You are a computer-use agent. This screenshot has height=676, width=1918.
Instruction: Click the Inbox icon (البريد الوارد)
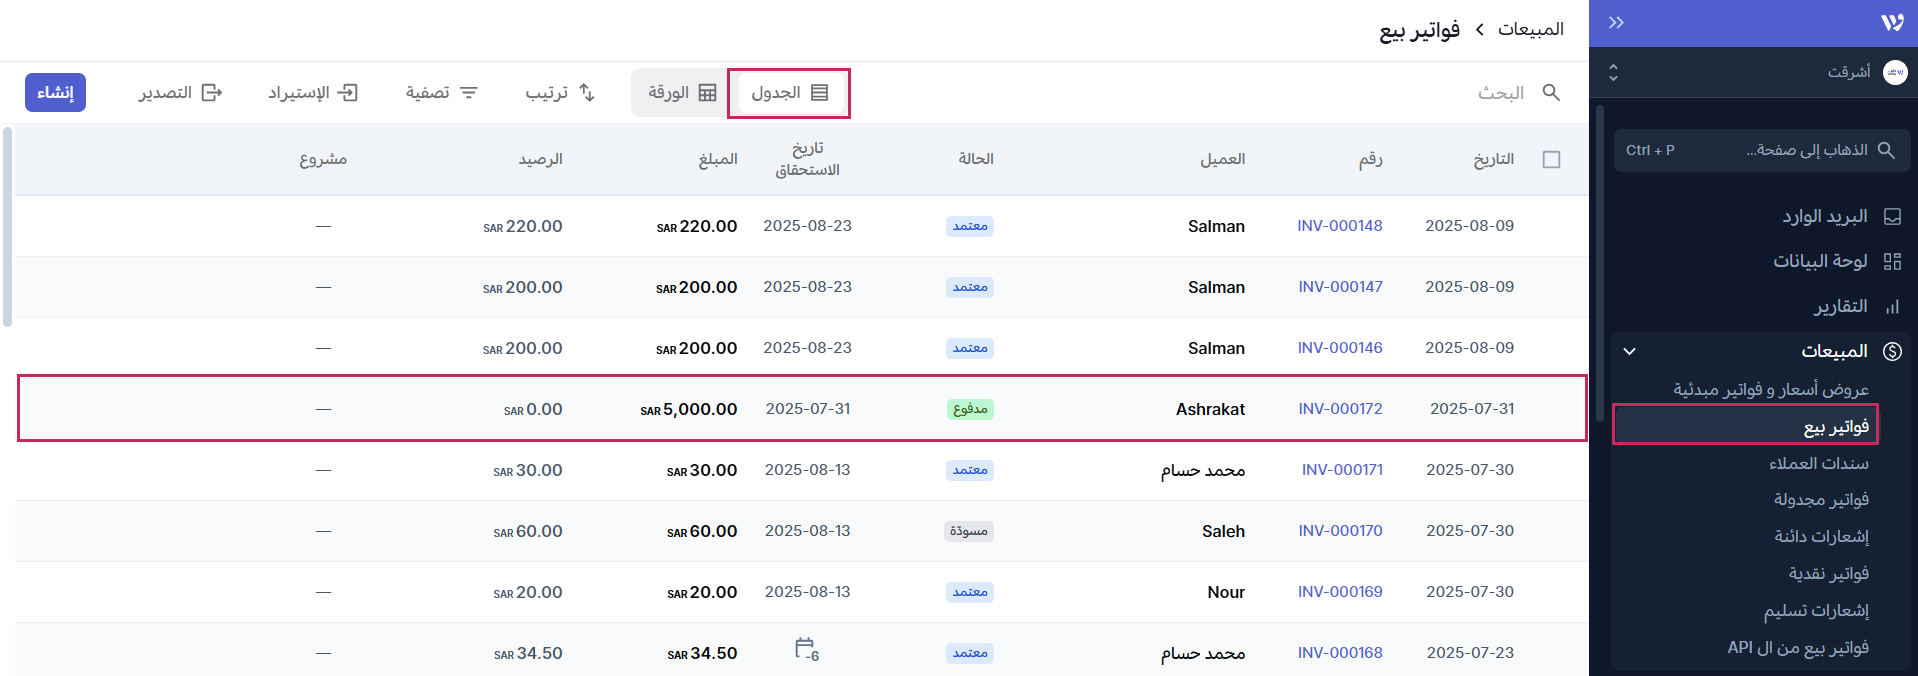click(x=1892, y=217)
